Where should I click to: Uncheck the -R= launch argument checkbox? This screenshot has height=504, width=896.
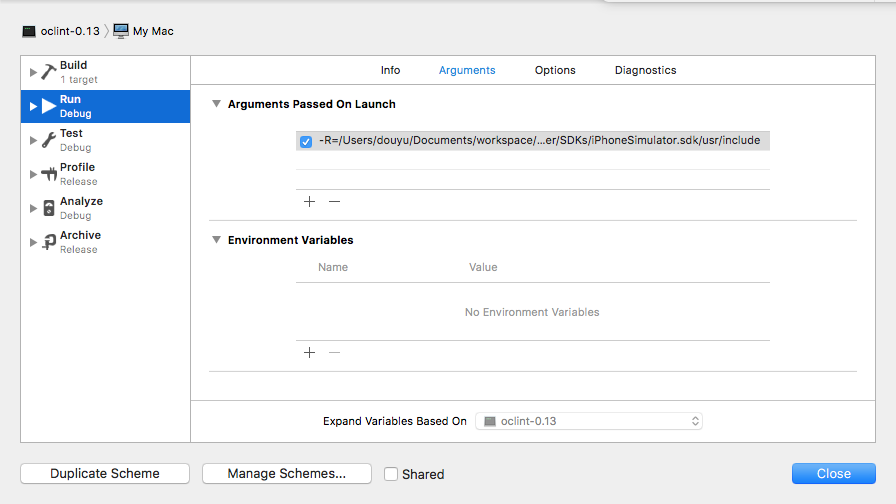click(306, 142)
